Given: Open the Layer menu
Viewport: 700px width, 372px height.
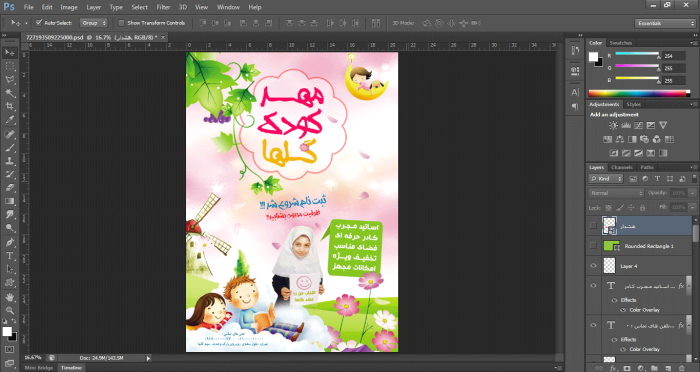Looking at the screenshot, I should click(93, 7).
